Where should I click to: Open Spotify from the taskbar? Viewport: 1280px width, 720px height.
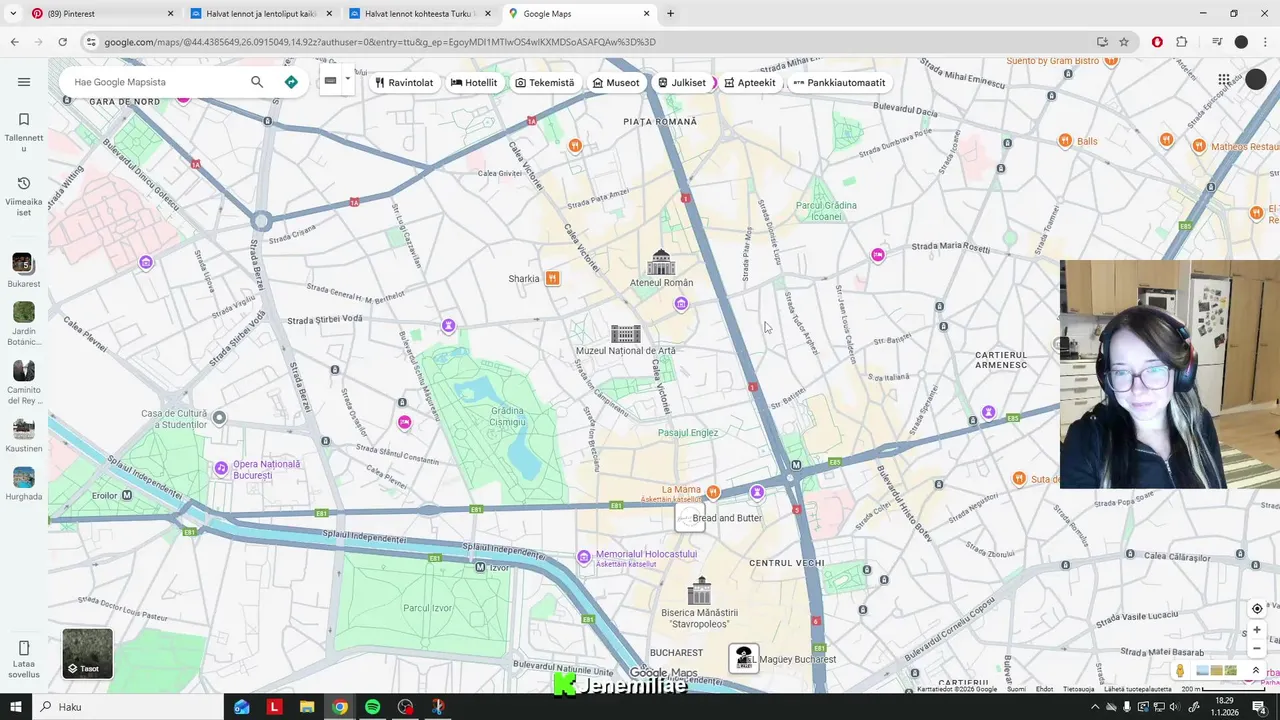(x=372, y=707)
